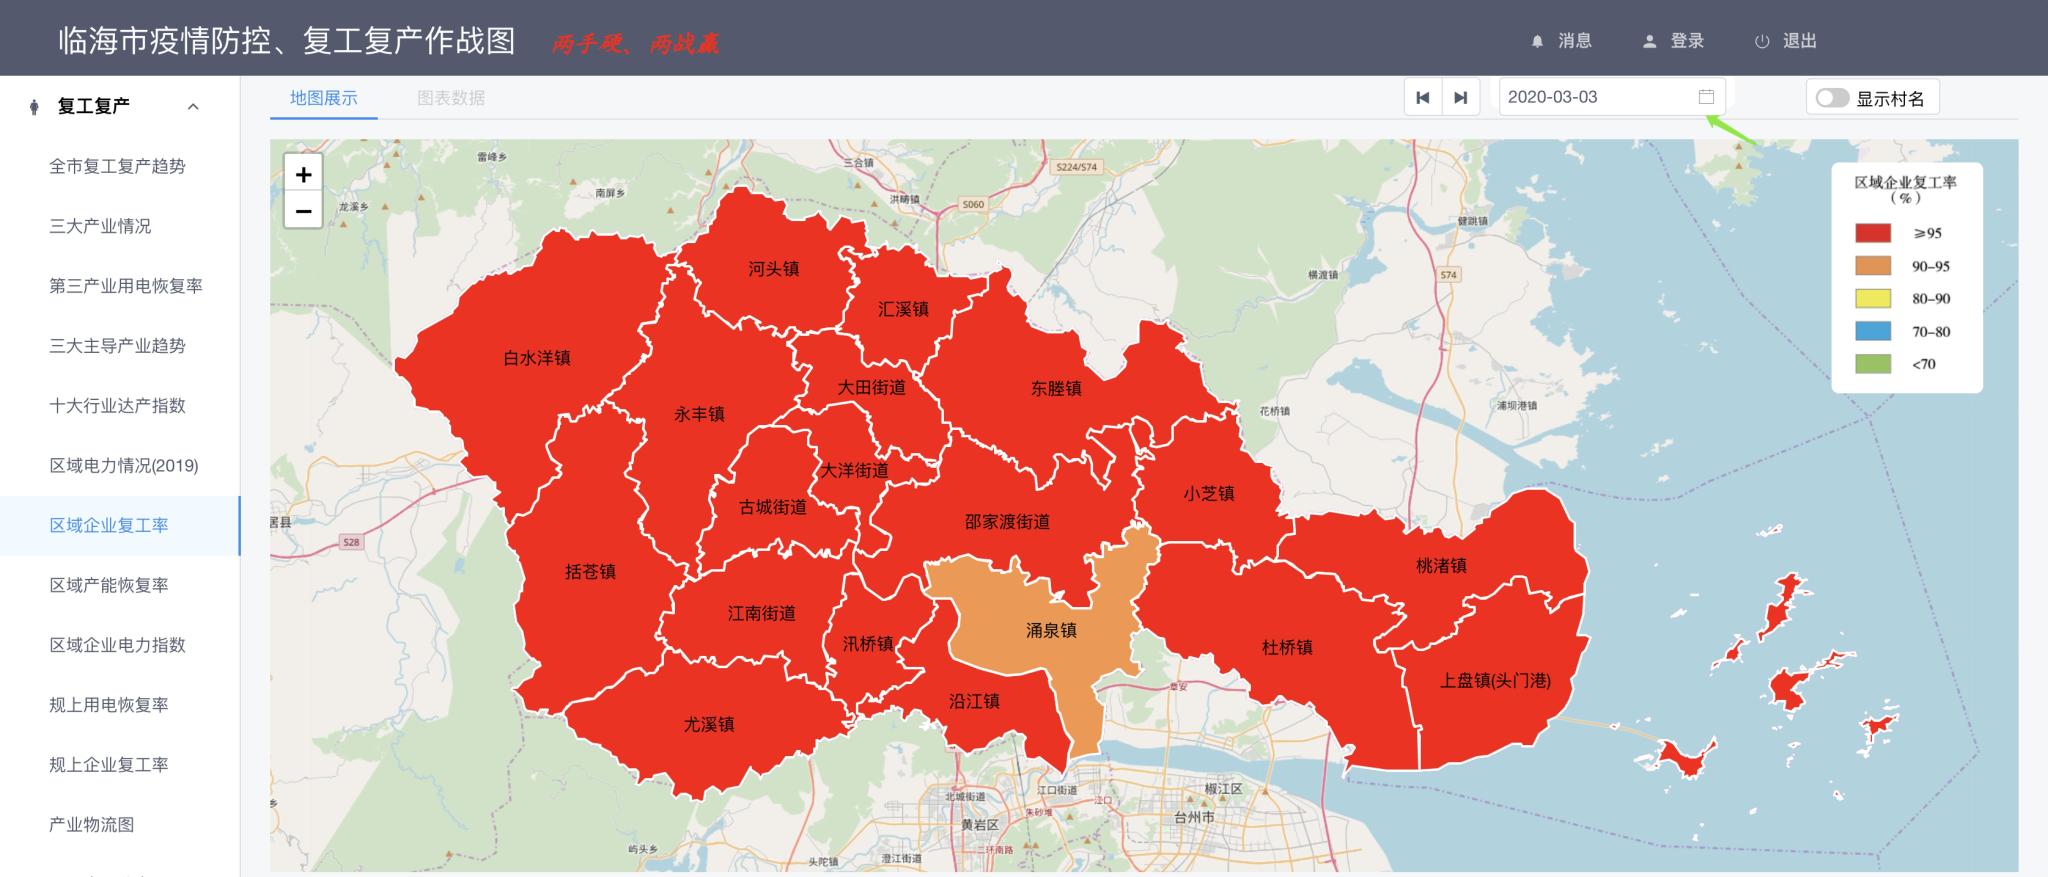Switch to the 图表数据 tab
The height and width of the screenshot is (877, 2048).
point(451,98)
